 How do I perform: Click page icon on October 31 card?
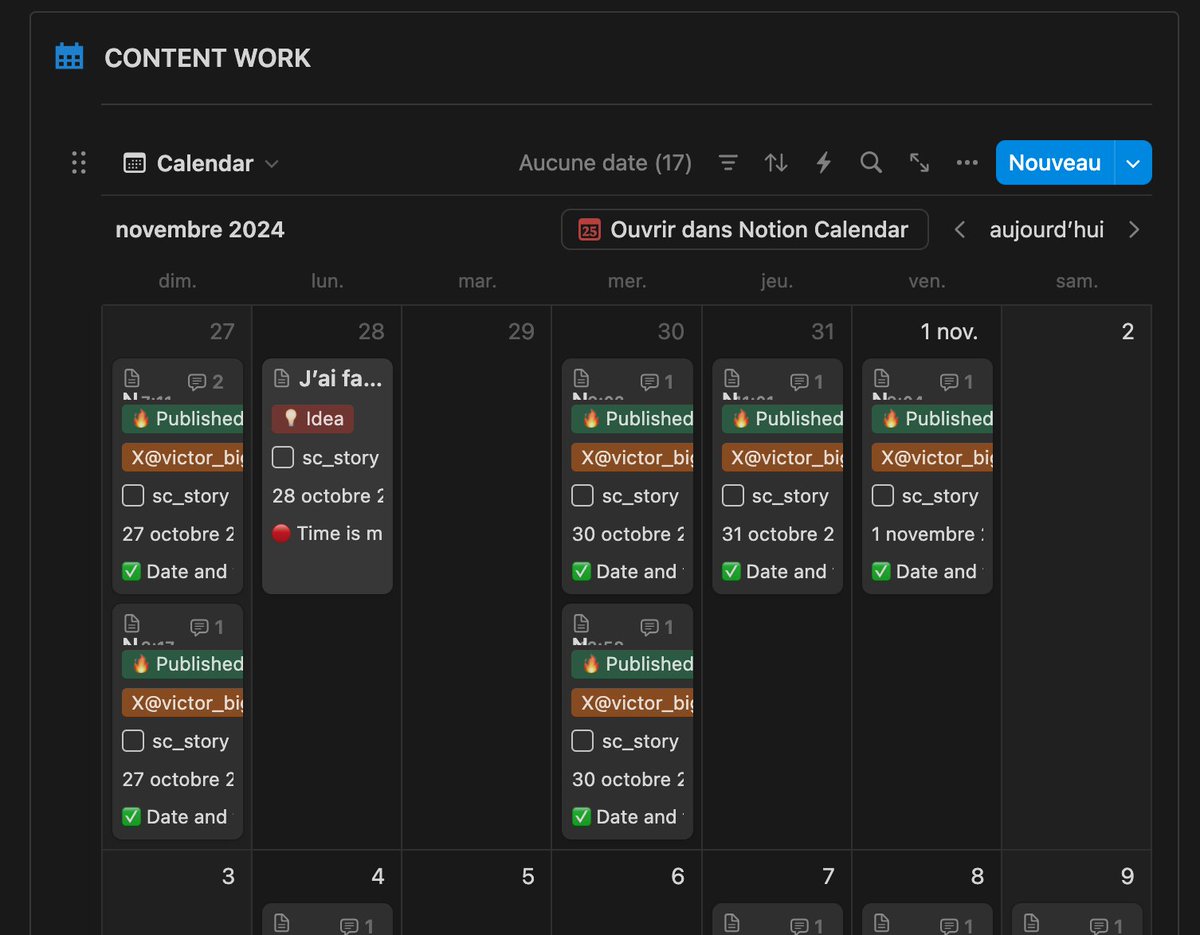click(x=731, y=378)
